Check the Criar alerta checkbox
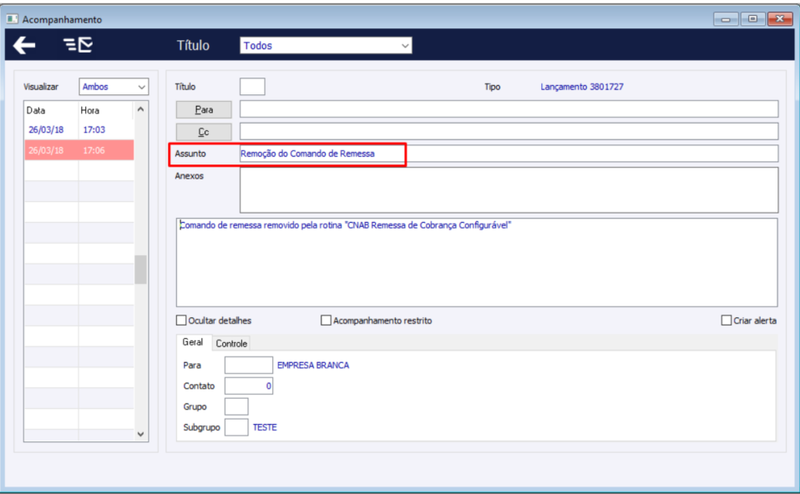This screenshot has width=800, height=494. point(726,320)
